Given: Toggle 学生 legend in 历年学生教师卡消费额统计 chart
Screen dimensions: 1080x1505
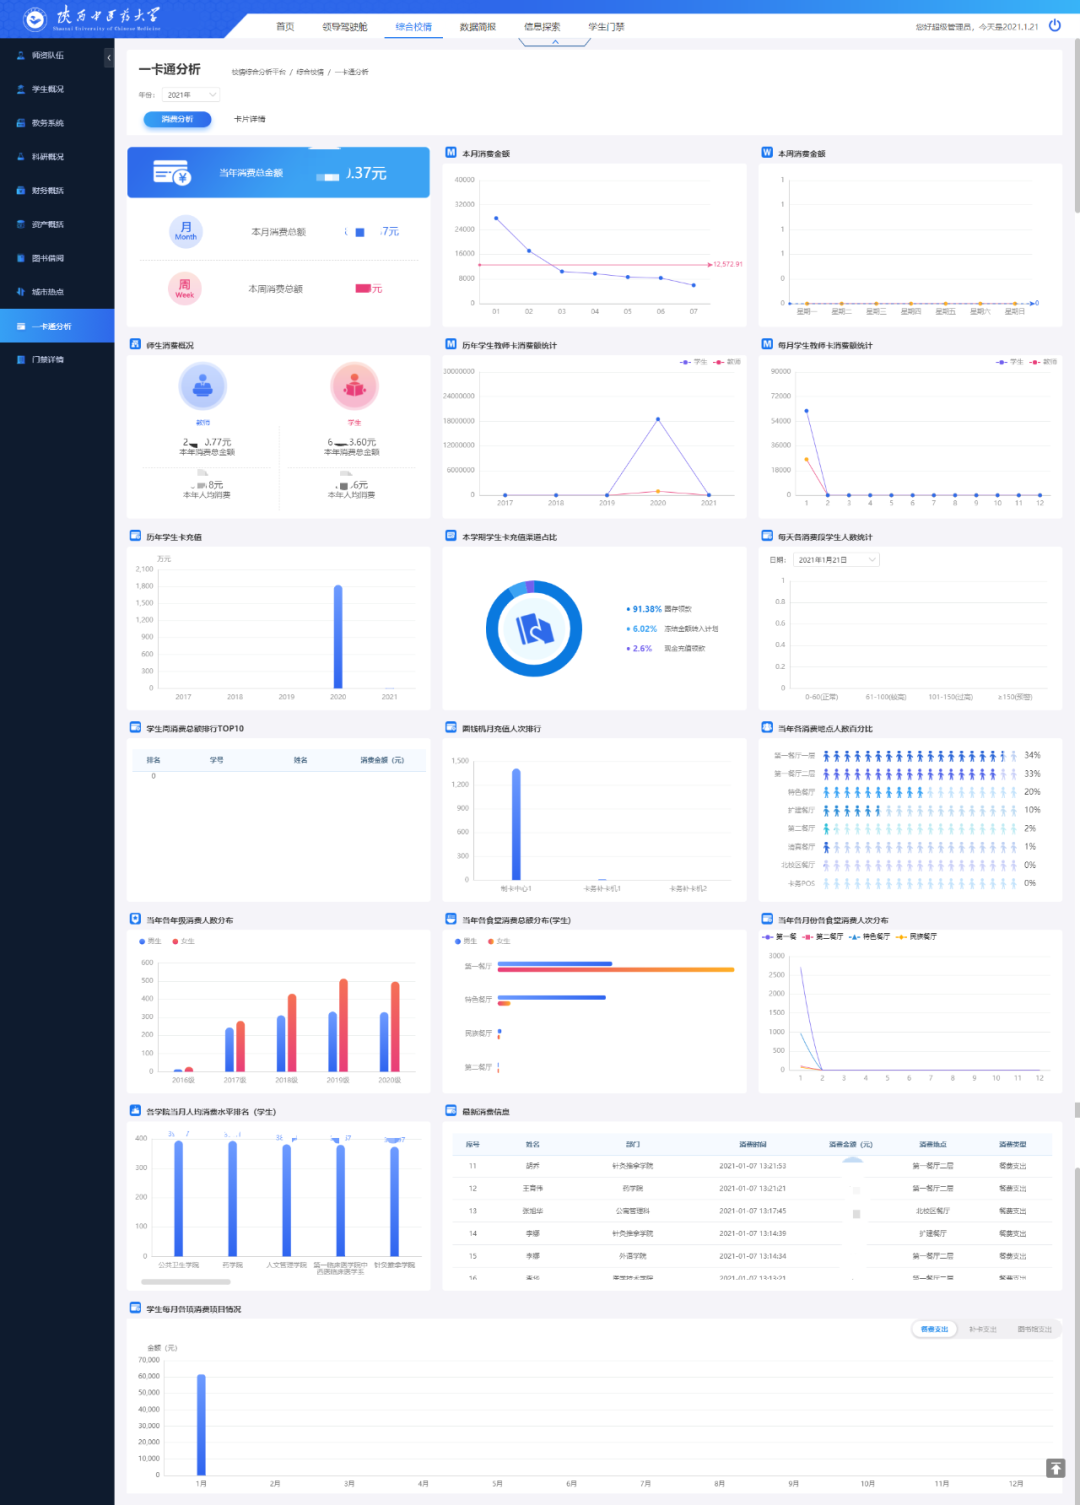Looking at the screenshot, I should click(694, 362).
